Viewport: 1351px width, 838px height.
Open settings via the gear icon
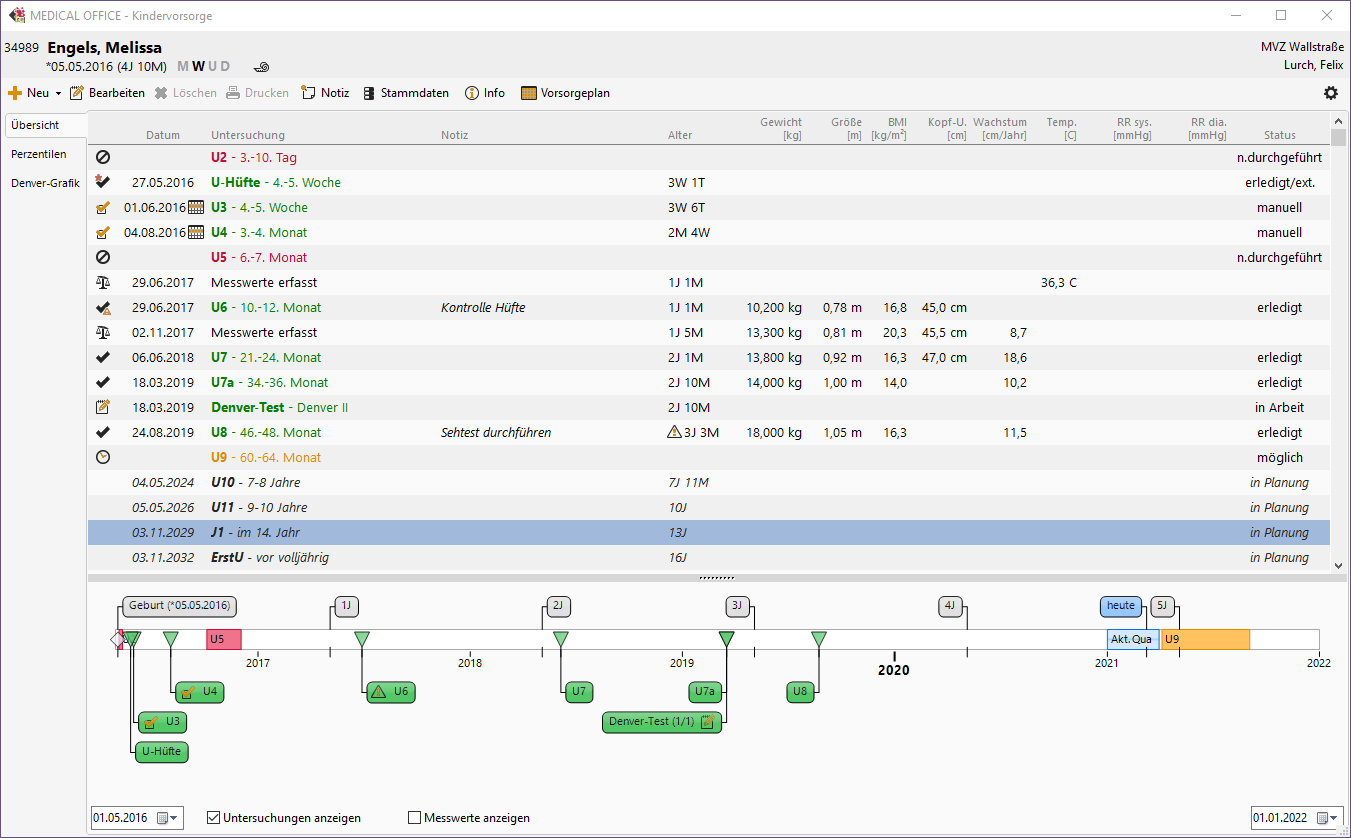point(1330,93)
